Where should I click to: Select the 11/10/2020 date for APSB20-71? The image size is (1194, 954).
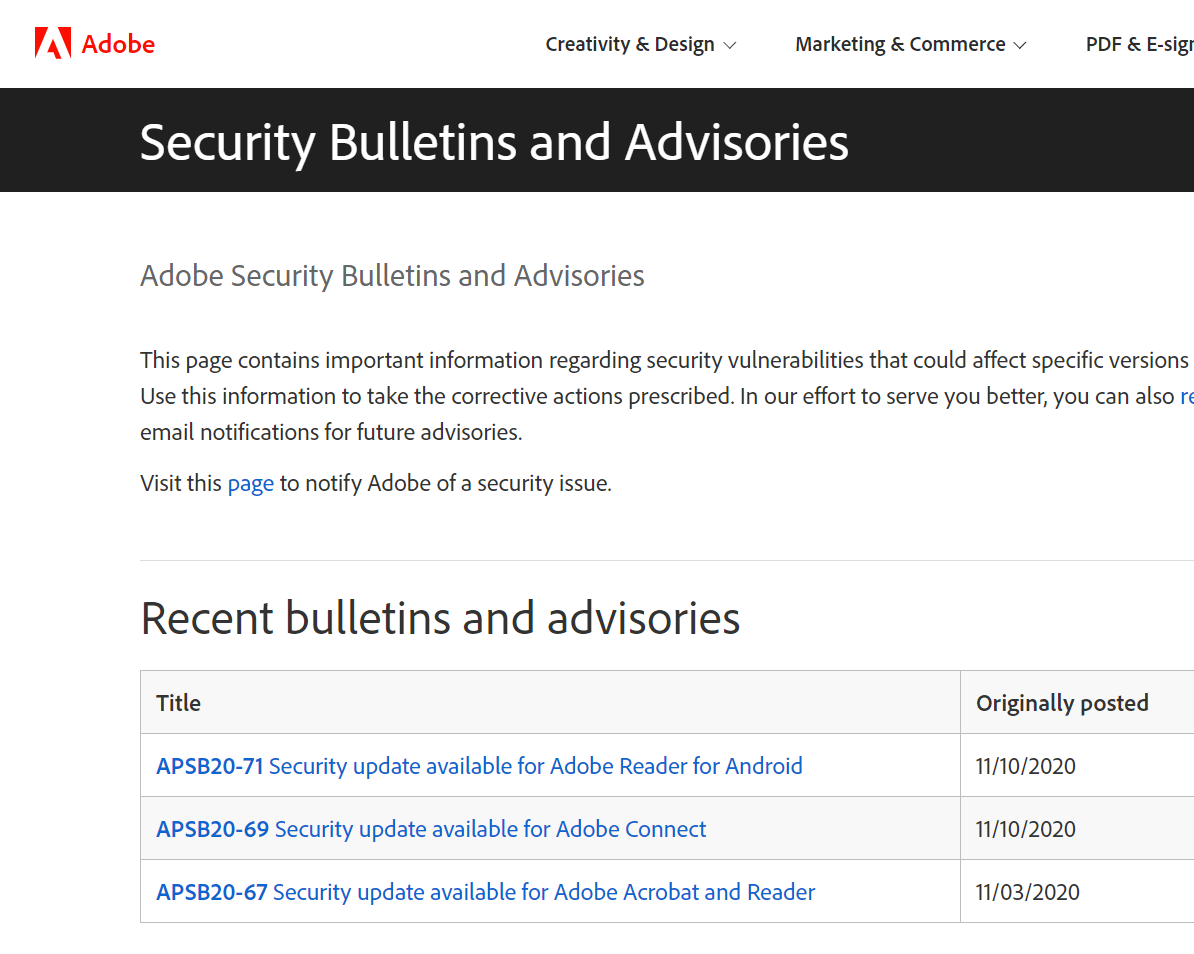[1025, 766]
